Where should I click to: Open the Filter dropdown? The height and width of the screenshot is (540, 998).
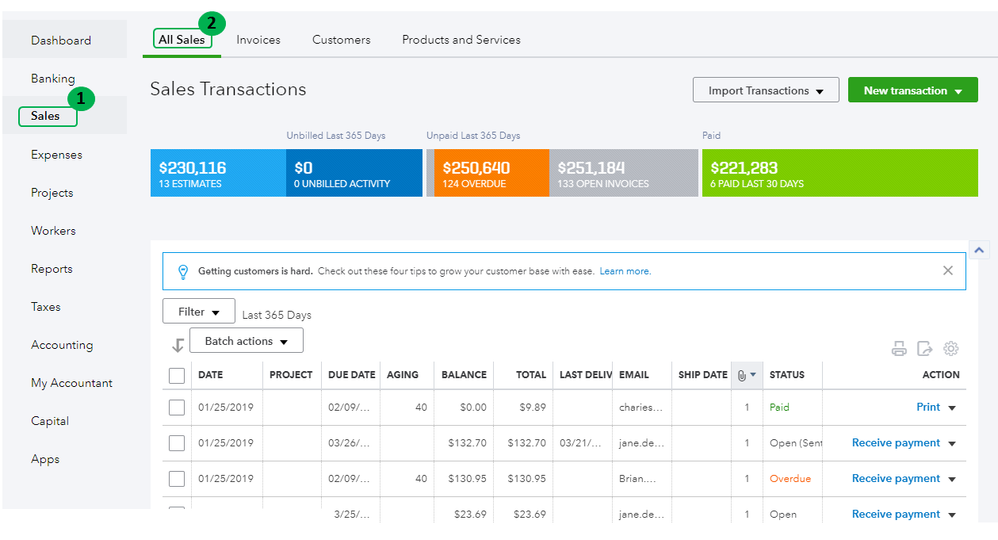pos(199,312)
